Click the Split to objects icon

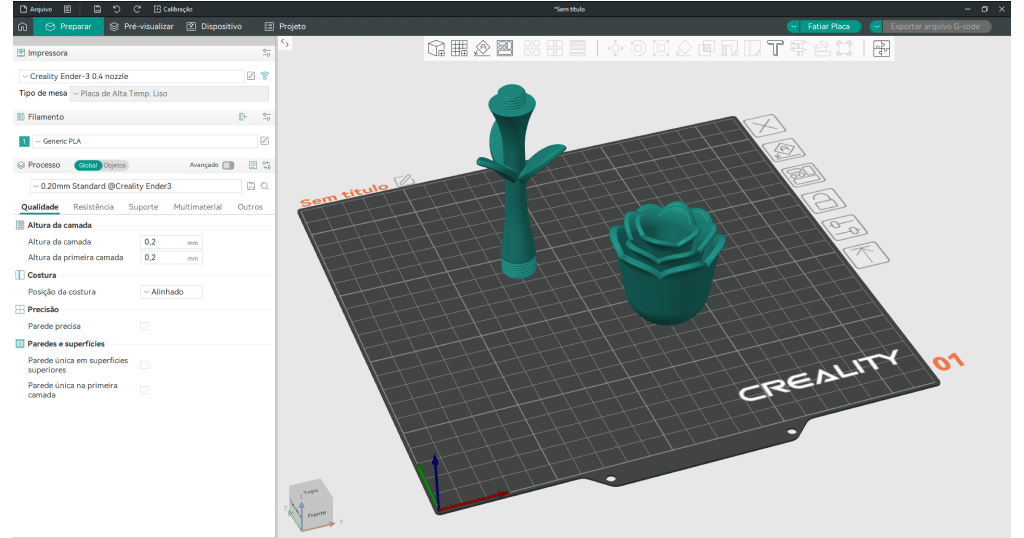(x=532, y=48)
